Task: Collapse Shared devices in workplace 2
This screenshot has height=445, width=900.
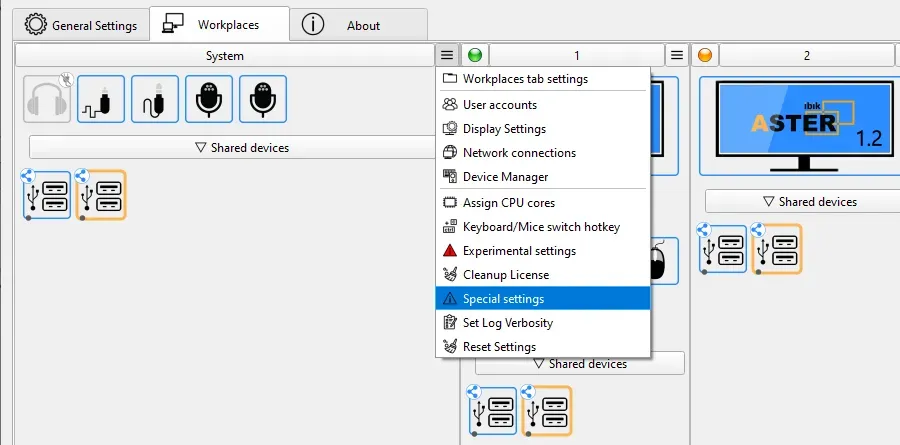Action: (x=802, y=202)
